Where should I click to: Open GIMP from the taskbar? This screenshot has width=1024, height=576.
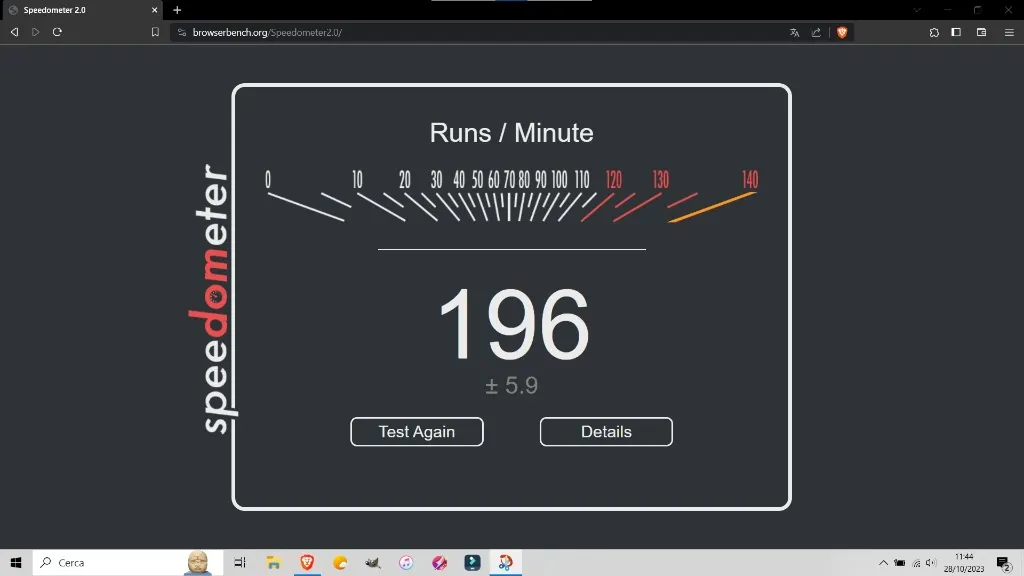pyautogui.click(x=373, y=562)
